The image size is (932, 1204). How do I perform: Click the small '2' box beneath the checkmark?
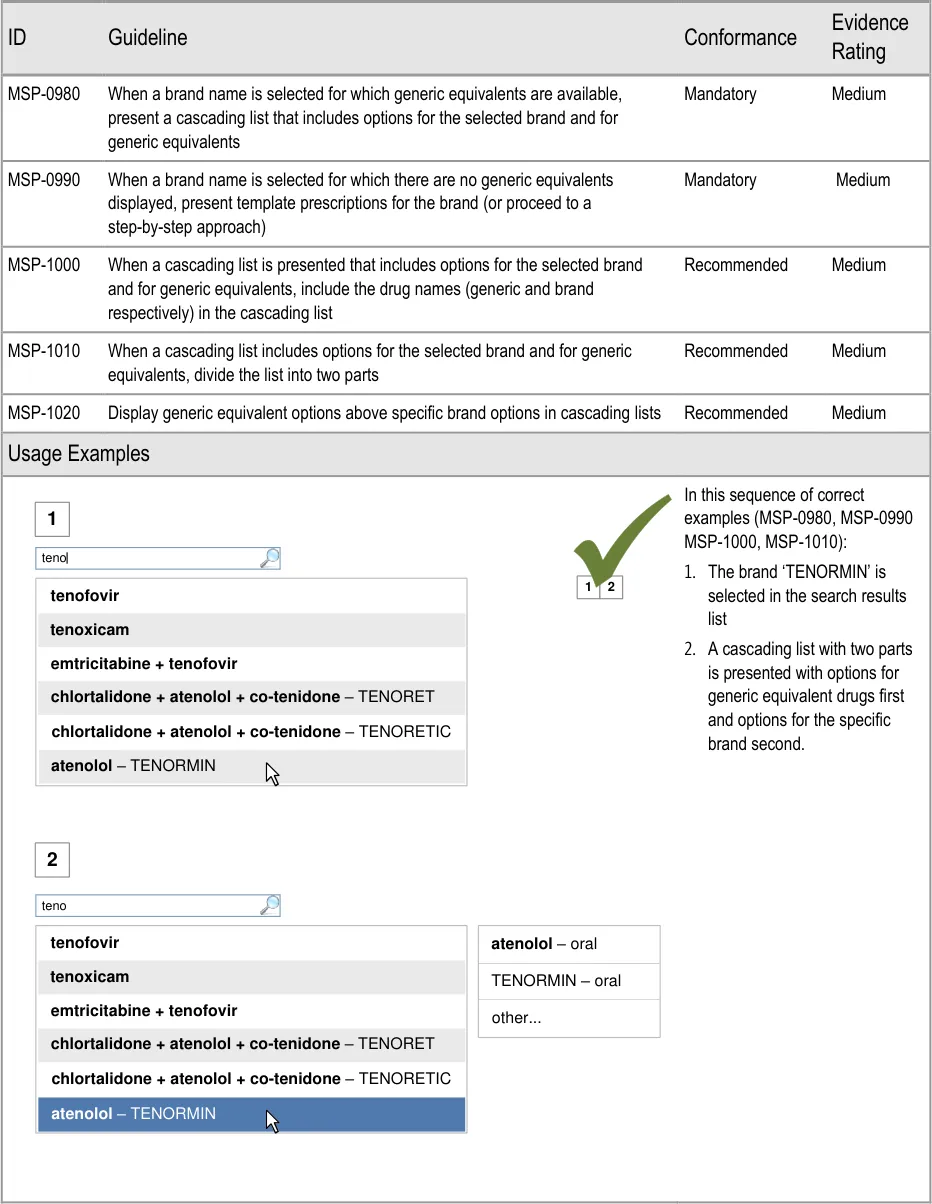pyautogui.click(x=611, y=587)
